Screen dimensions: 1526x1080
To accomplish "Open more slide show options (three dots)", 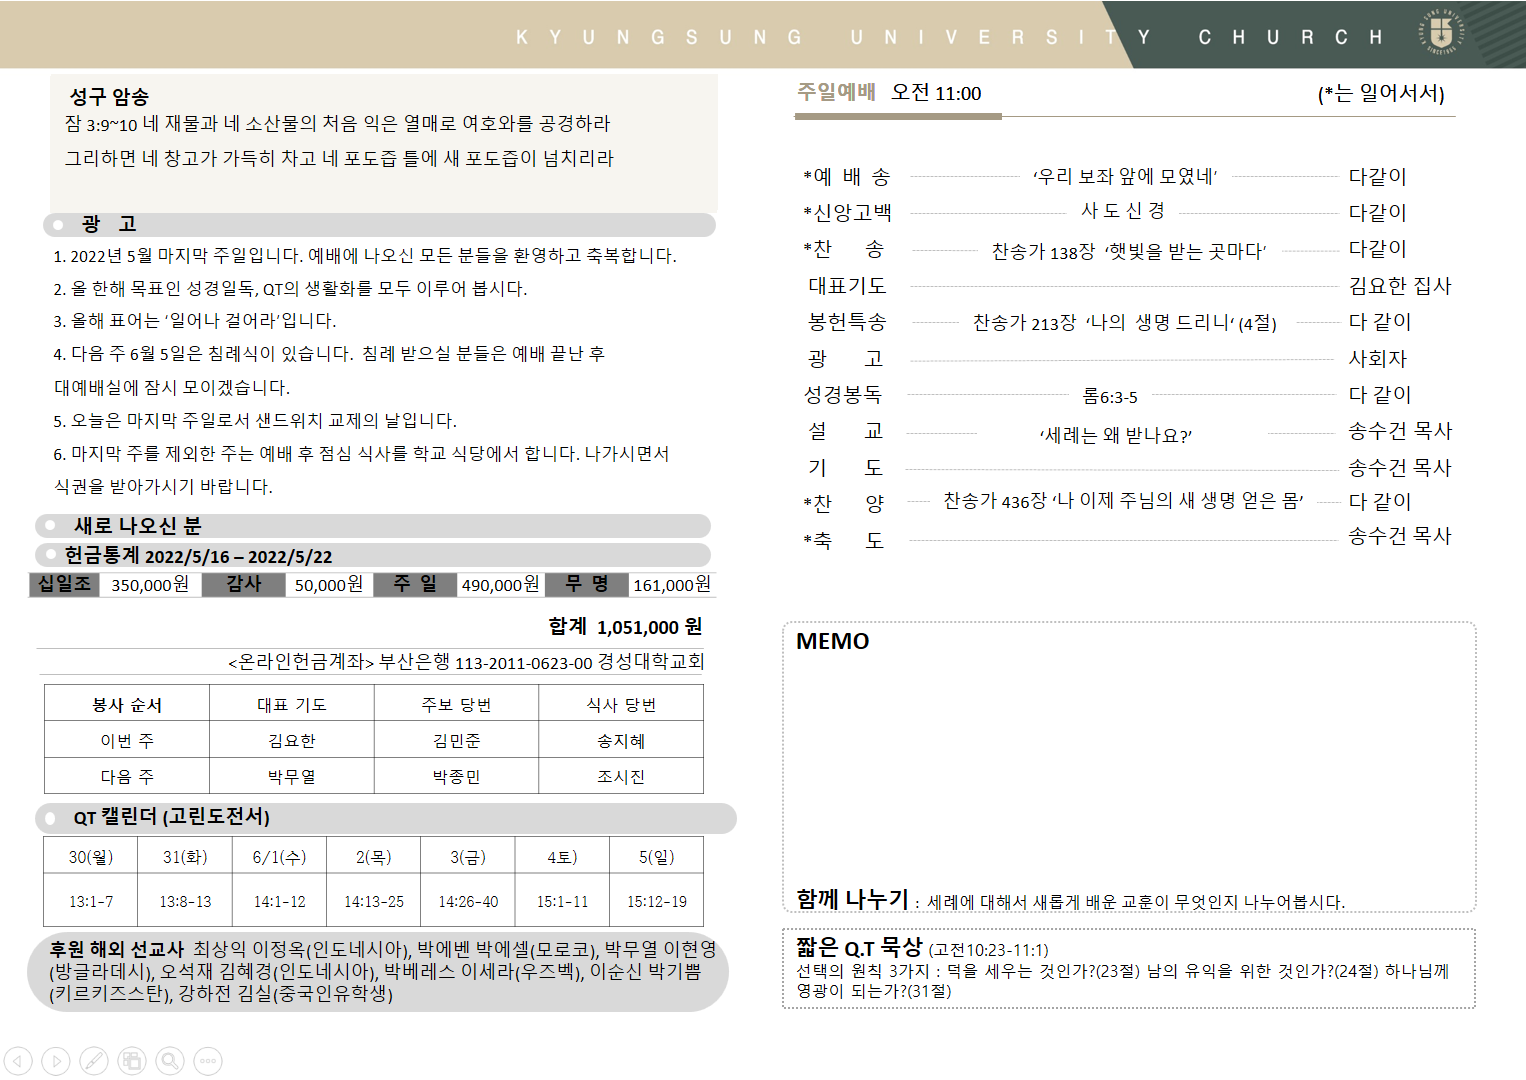I will (208, 1061).
